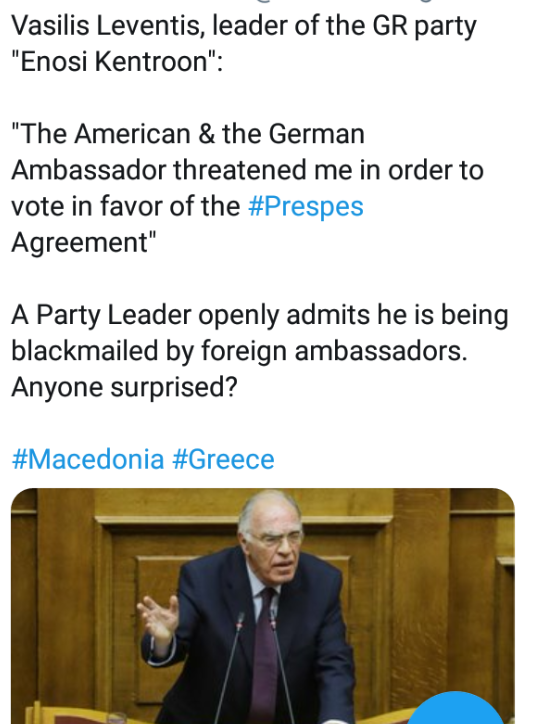Image resolution: width=540 pixels, height=724 pixels.
Task: Tap the #Greece hashtag
Action: pos(223,459)
